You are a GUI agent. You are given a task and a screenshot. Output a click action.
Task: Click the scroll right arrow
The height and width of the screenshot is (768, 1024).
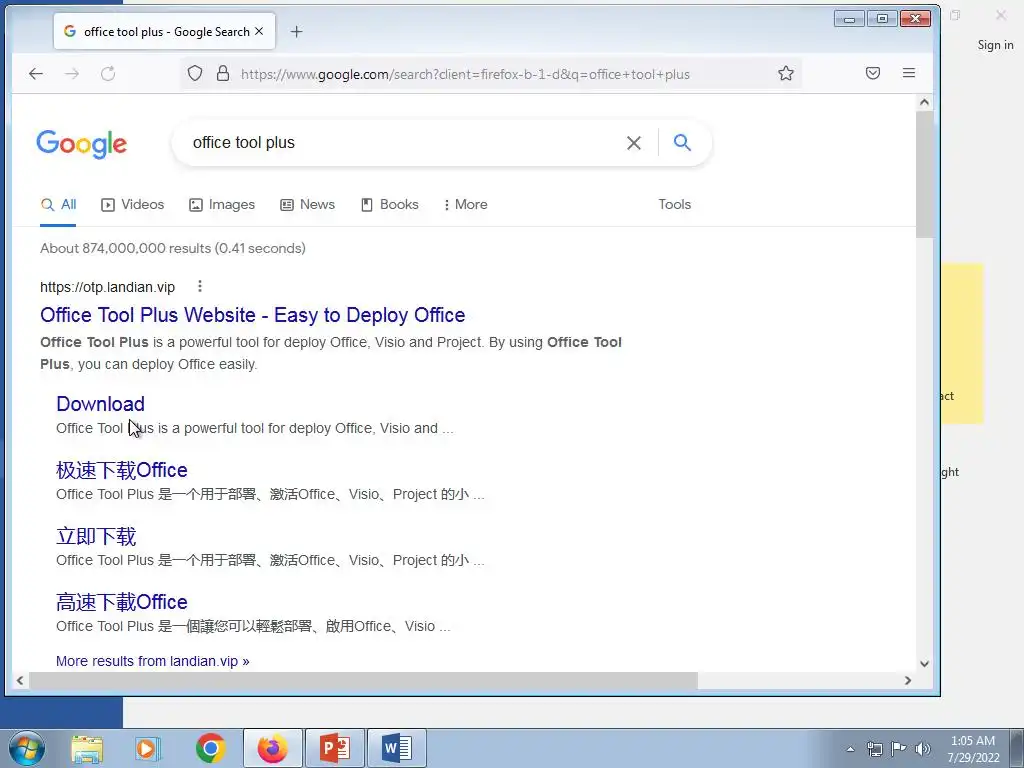(x=908, y=680)
